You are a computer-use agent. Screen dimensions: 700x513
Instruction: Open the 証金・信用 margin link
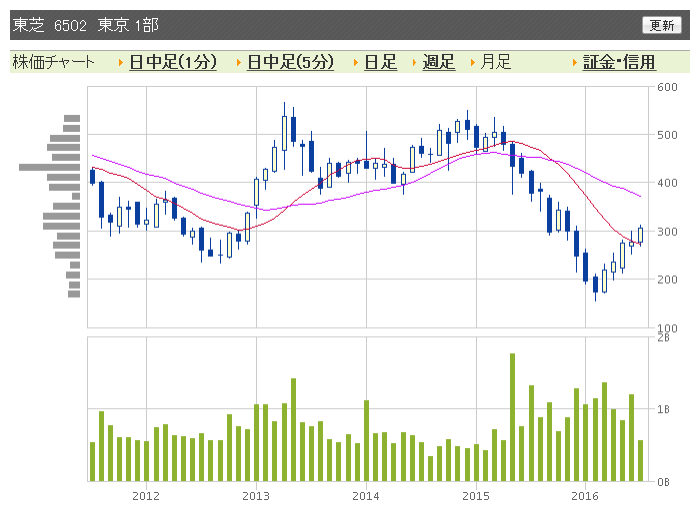pos(619,62)
